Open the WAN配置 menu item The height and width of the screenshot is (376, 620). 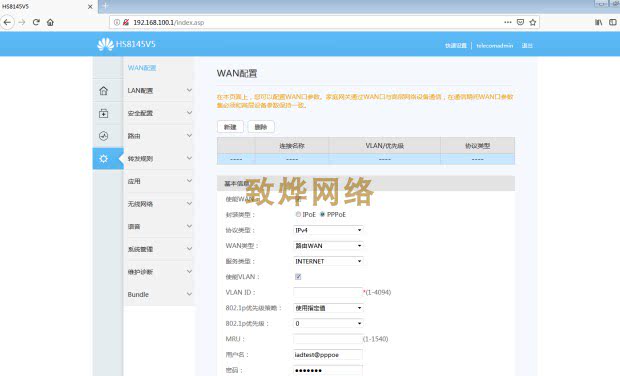point(142,68)
